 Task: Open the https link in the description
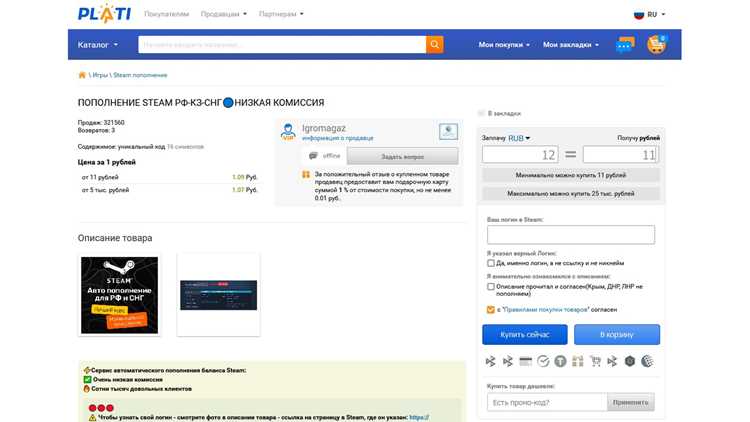click(419, 417)
